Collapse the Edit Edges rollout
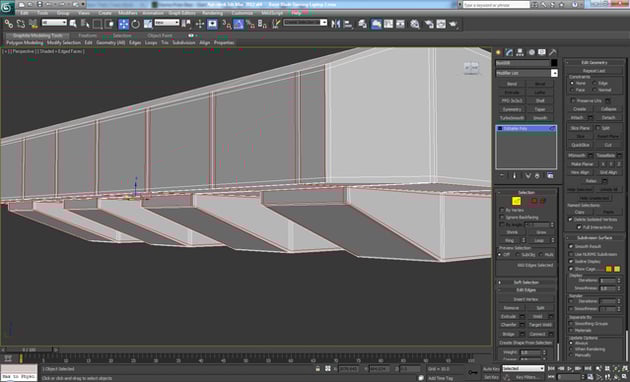Viewport: 630px width, 382px height. (526, 290)
